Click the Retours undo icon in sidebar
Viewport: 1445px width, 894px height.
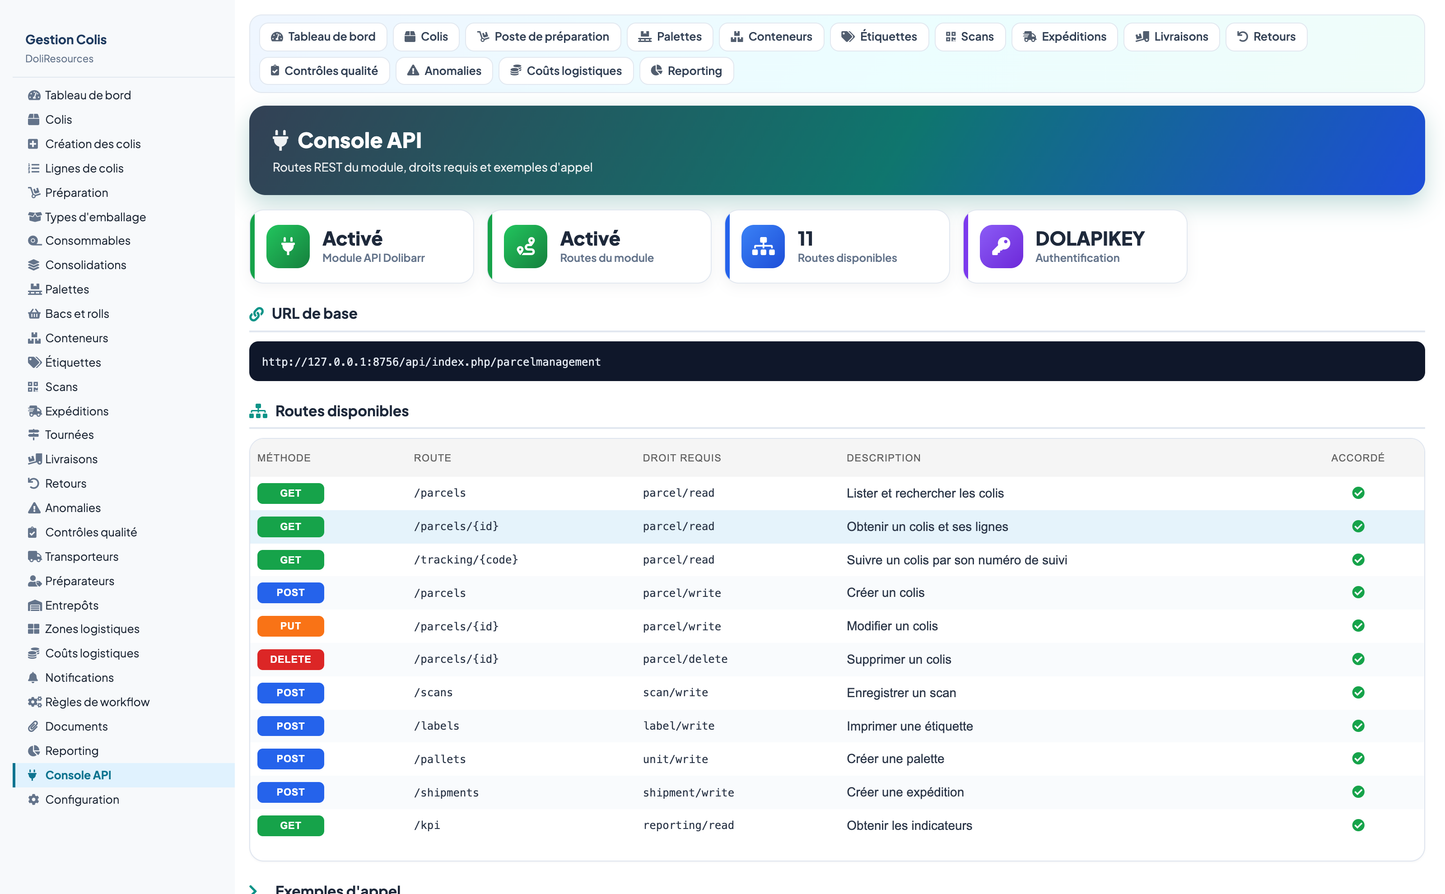coord(34,483)
